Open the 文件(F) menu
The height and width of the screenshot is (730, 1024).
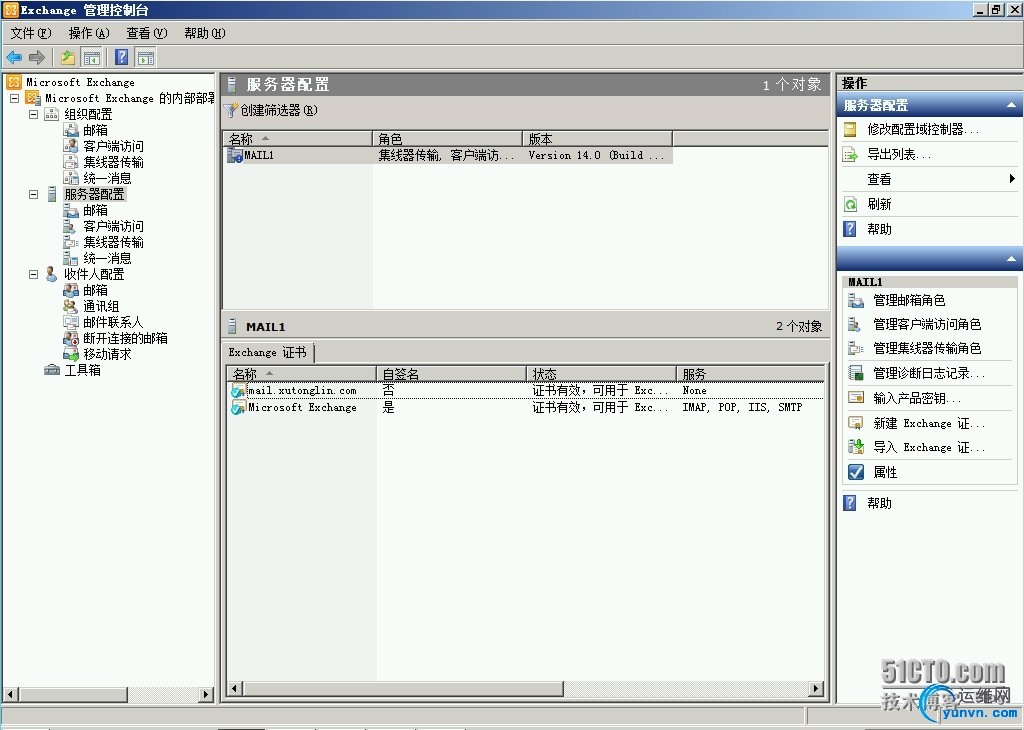[x=30, y=33]
